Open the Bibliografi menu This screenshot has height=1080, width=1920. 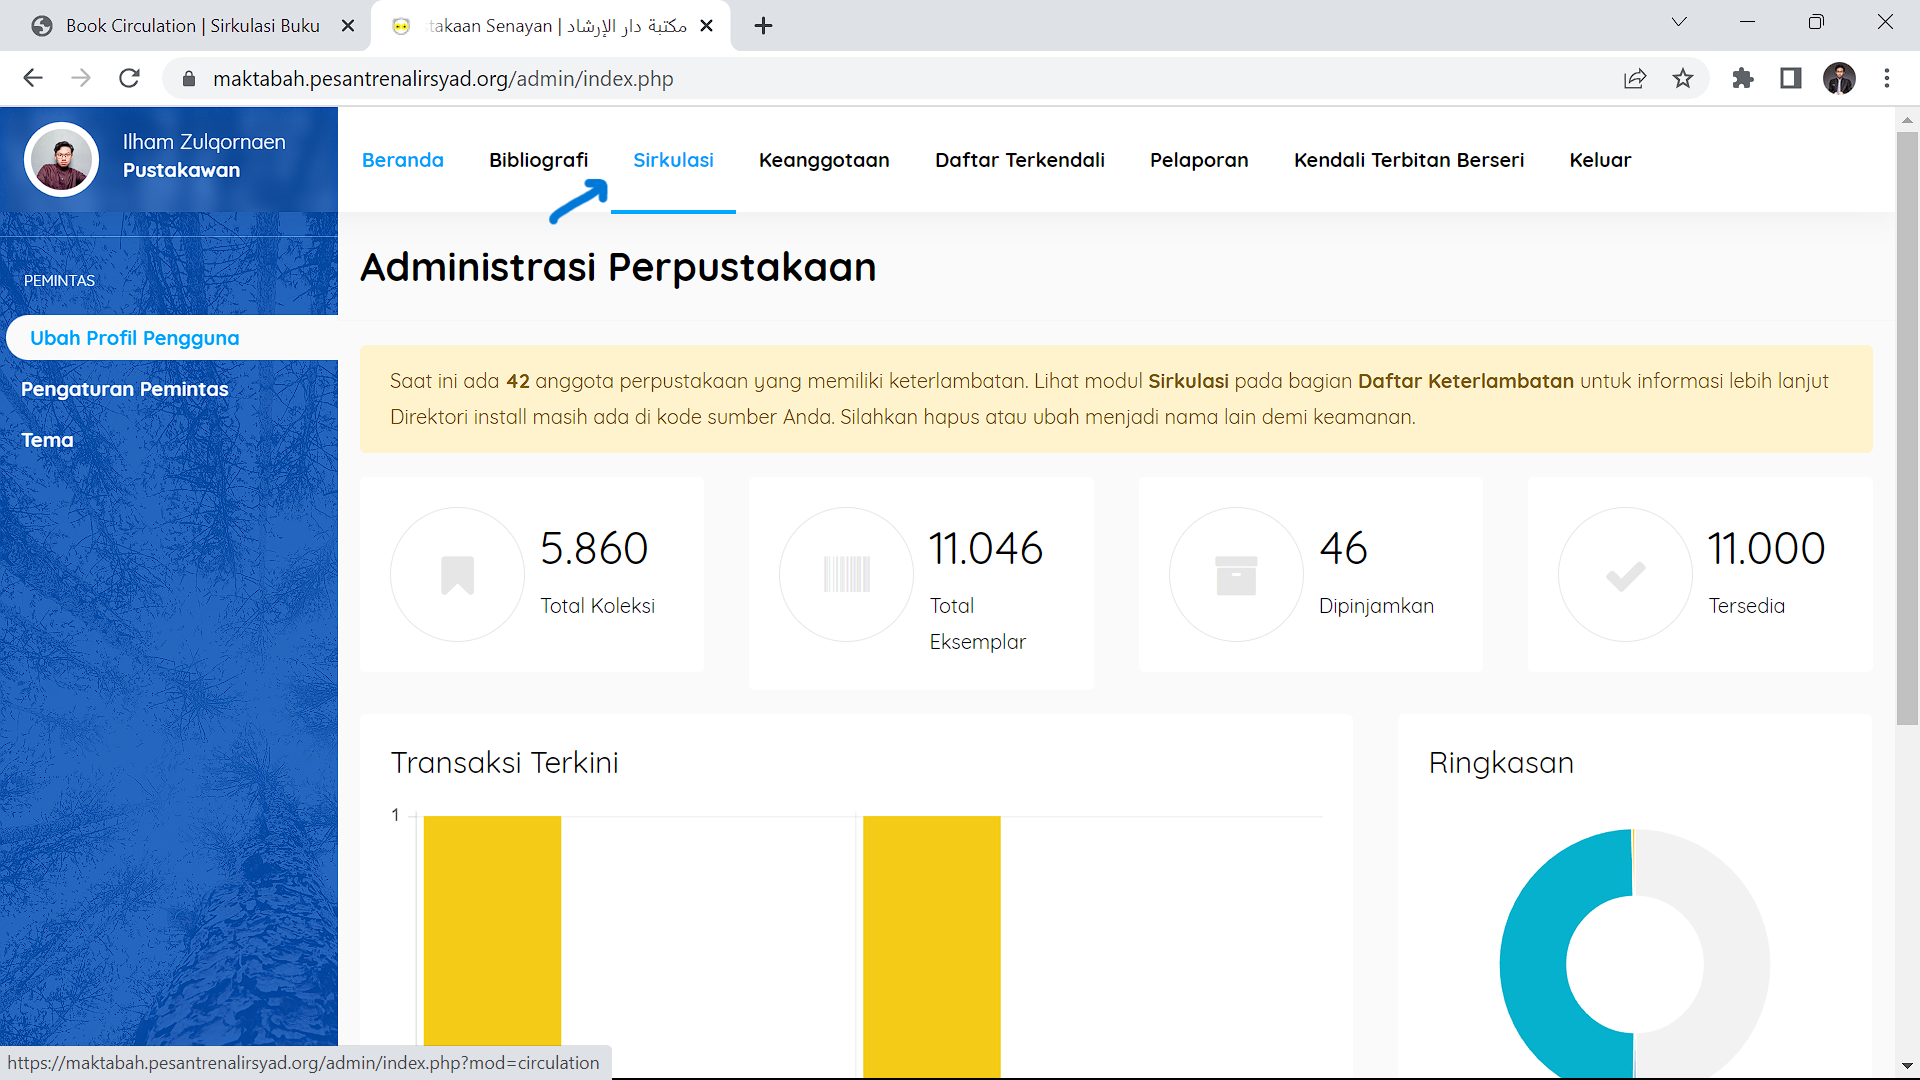pyautogui.click(x=539, y=160)
